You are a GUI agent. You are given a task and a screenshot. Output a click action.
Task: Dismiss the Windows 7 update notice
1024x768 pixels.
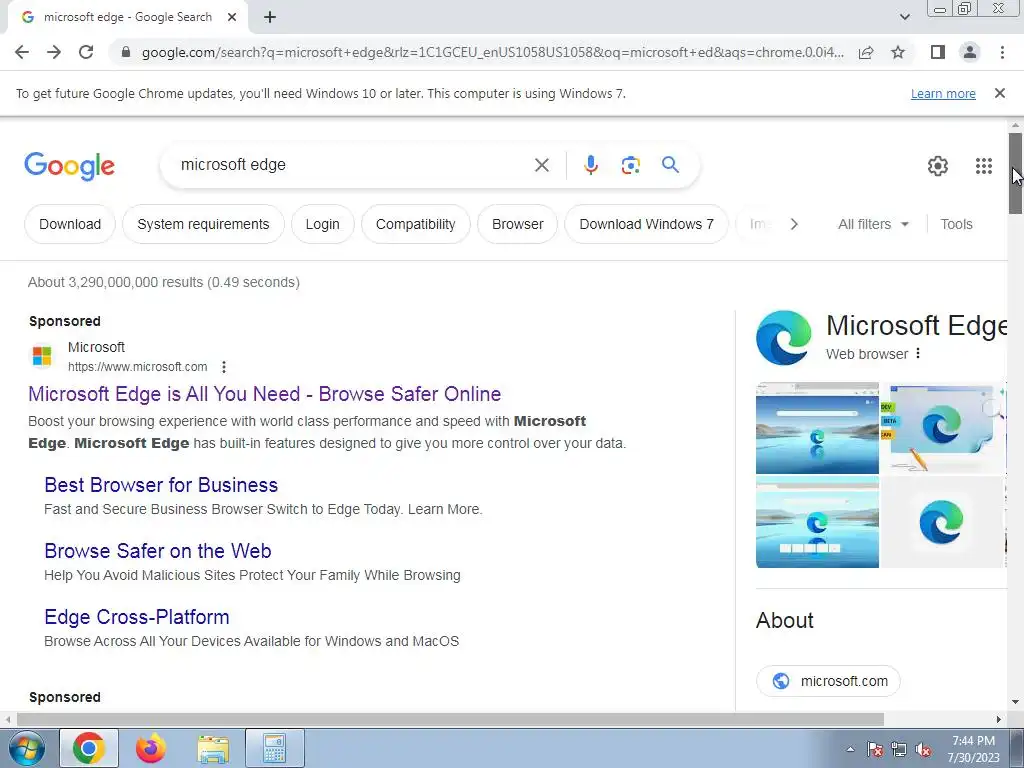tap(999, 93)
